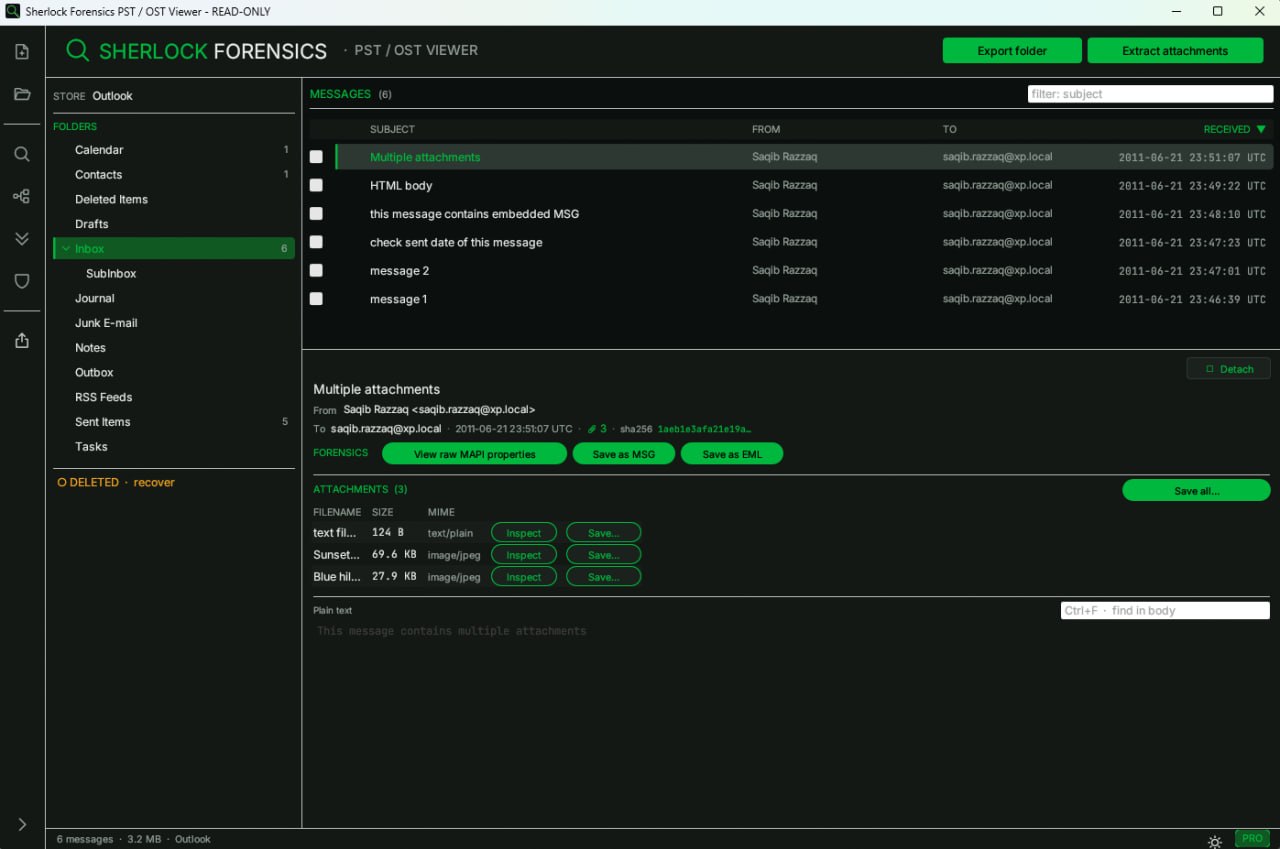
Task: Click the shield icon in sidebar
Action: click(x=22, y=281)
